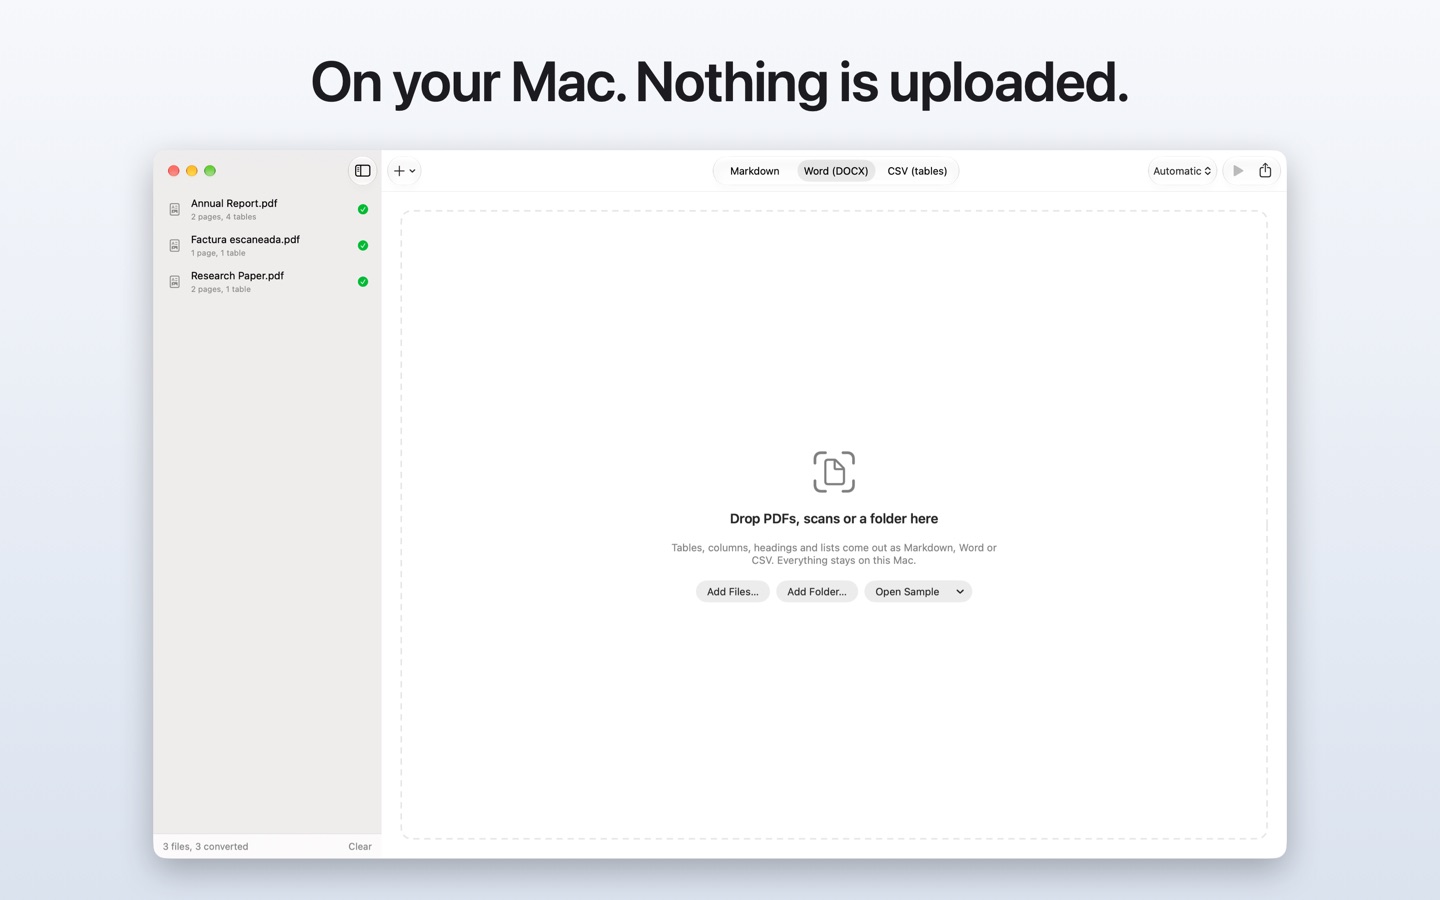Run conversion with the play button

(x=1238, y=171)
